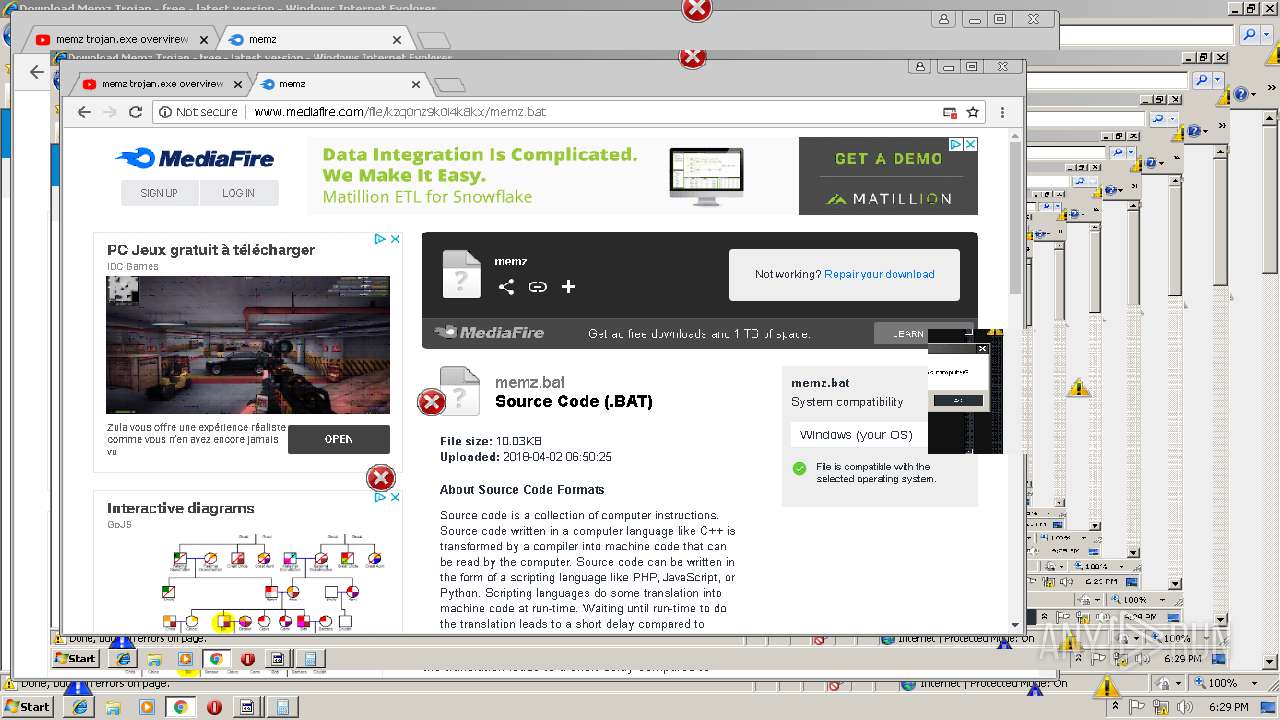The image size is (1280, 720).
Task: Click 'About Source Code Formats' heading
Action: pyautogui.click(x=522, y=490)
